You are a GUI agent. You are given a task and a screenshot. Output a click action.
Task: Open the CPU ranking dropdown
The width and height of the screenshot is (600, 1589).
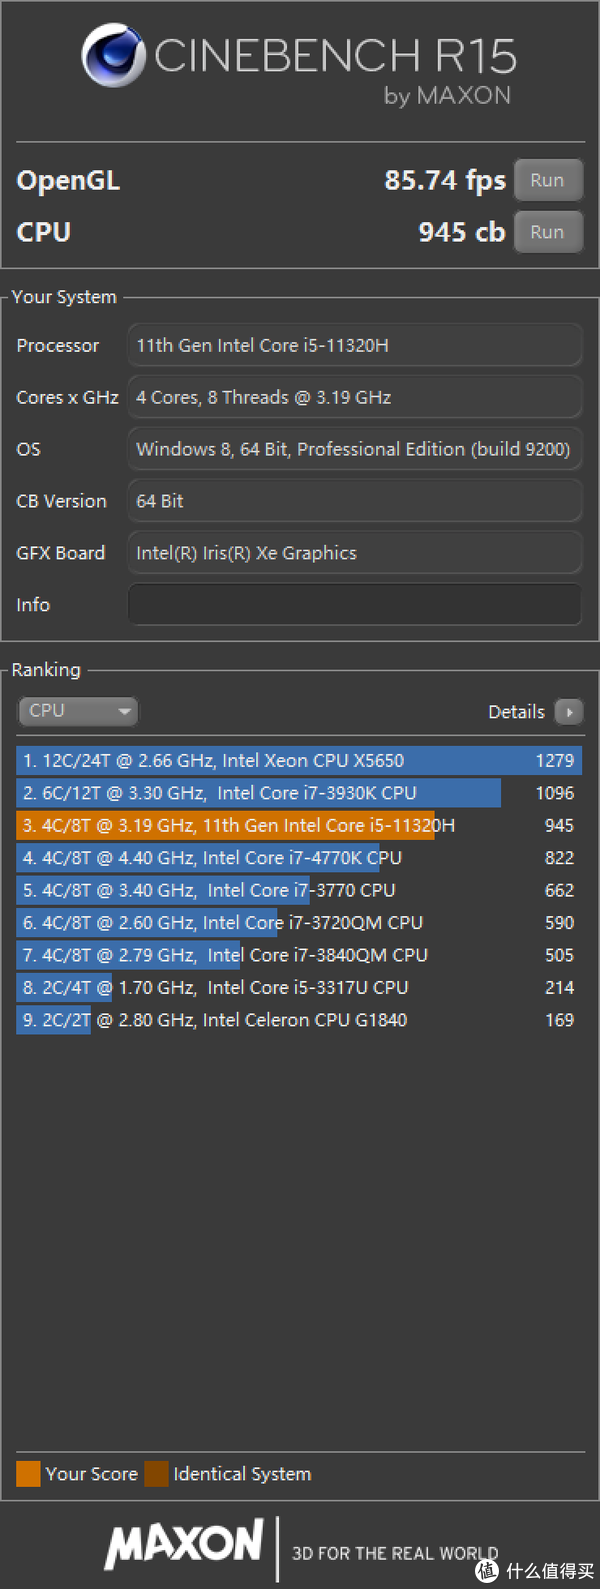click(x=78, y=711)
